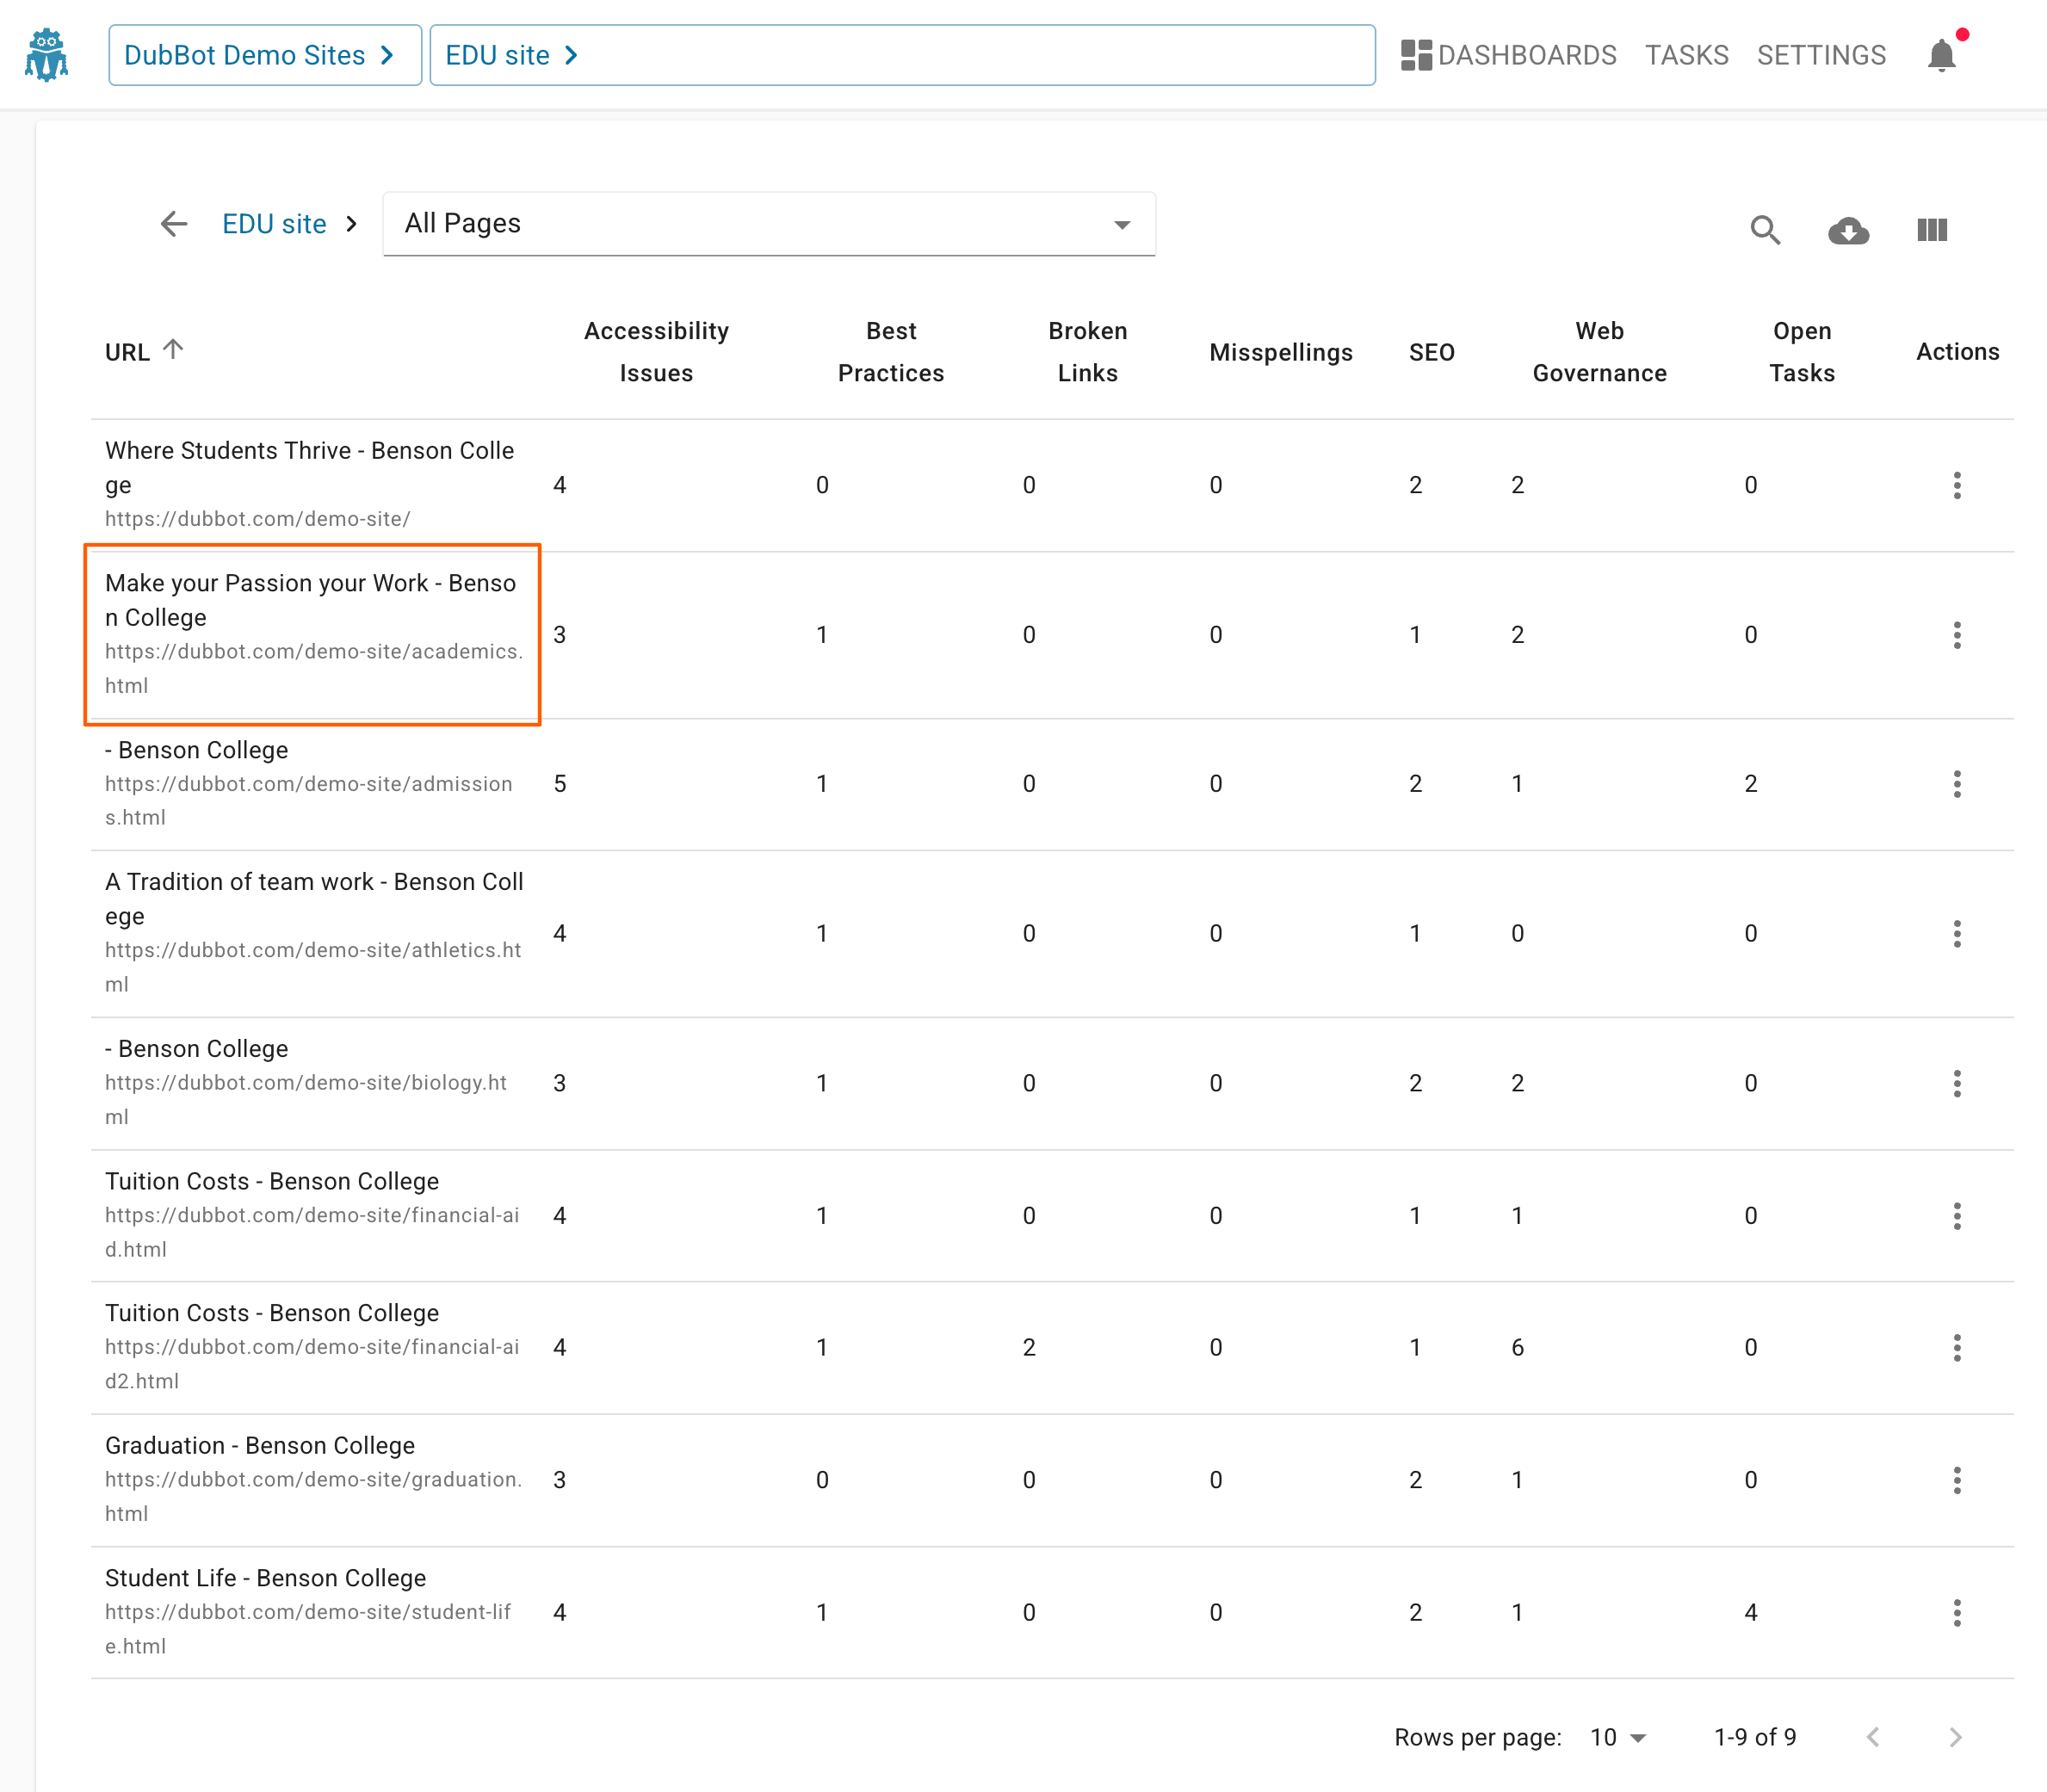Click the DubBot robot logo
The height and width of the screenshot is (1792, 2047).
pos(46,54)
